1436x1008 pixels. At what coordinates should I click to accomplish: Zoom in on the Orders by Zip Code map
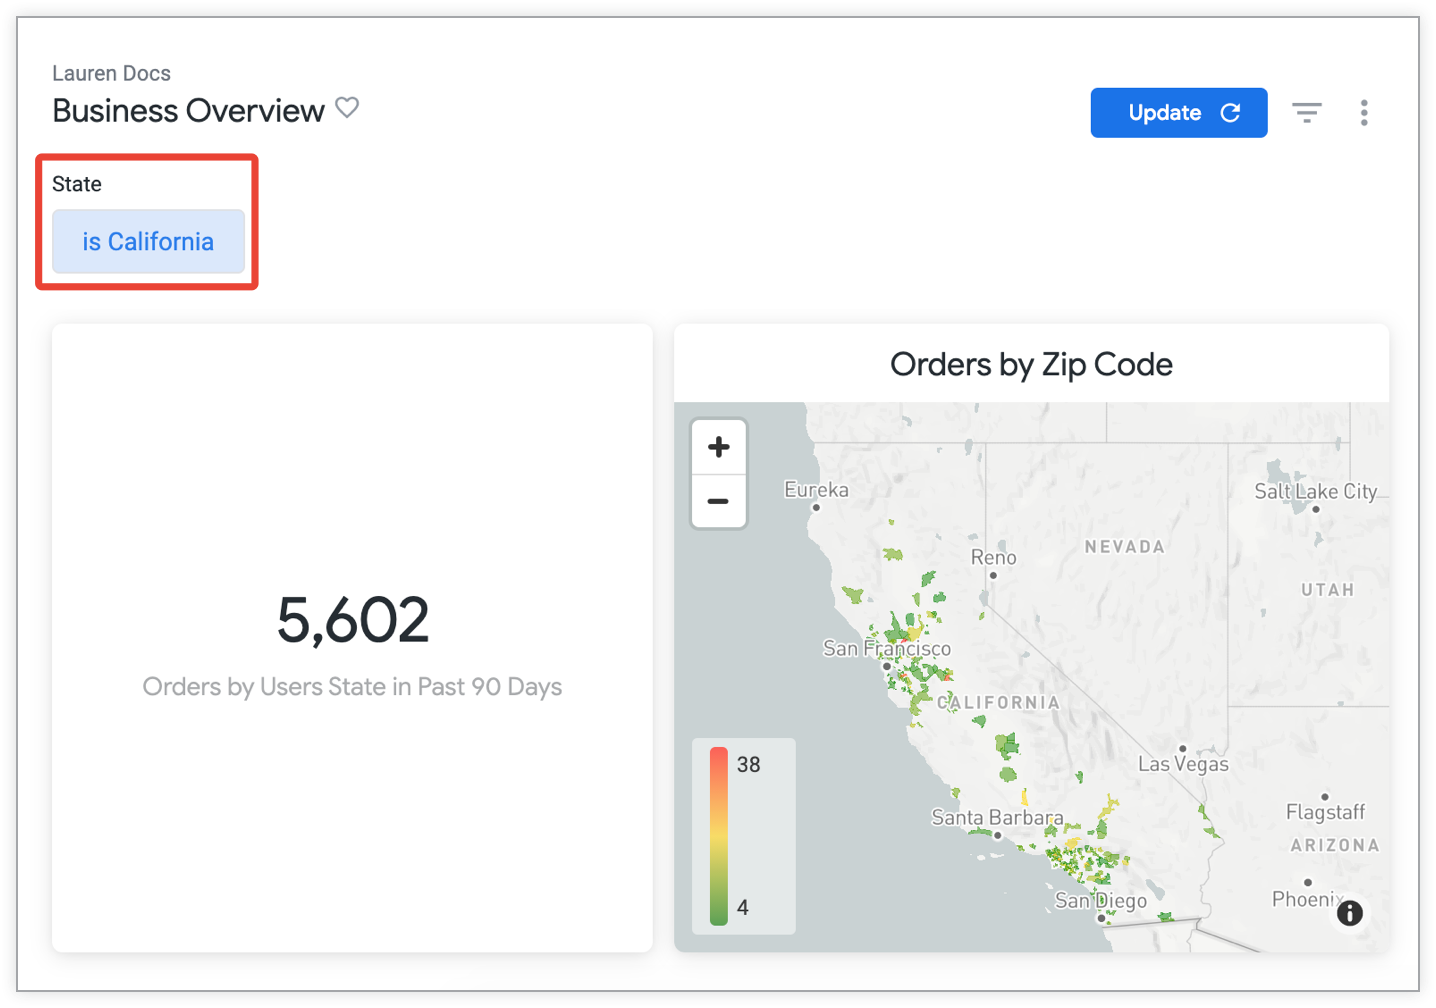coord(718,447)
